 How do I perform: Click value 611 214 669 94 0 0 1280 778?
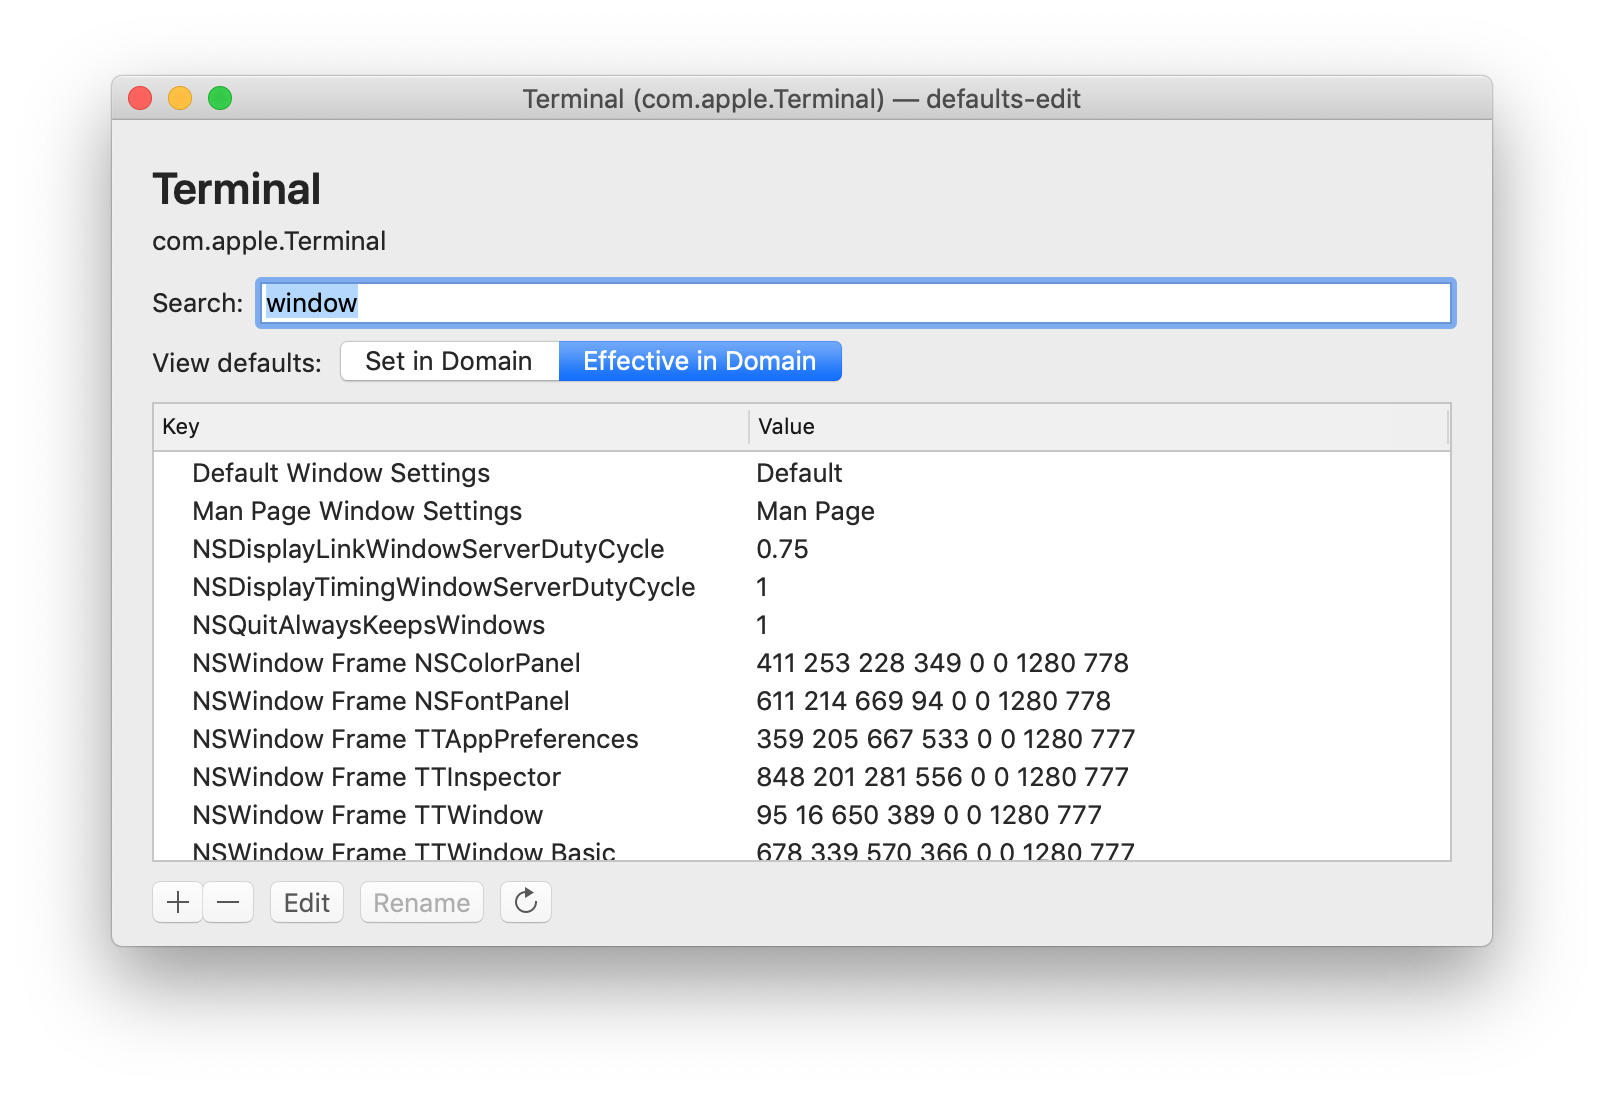pyautogui.click(x=933, y=701)
